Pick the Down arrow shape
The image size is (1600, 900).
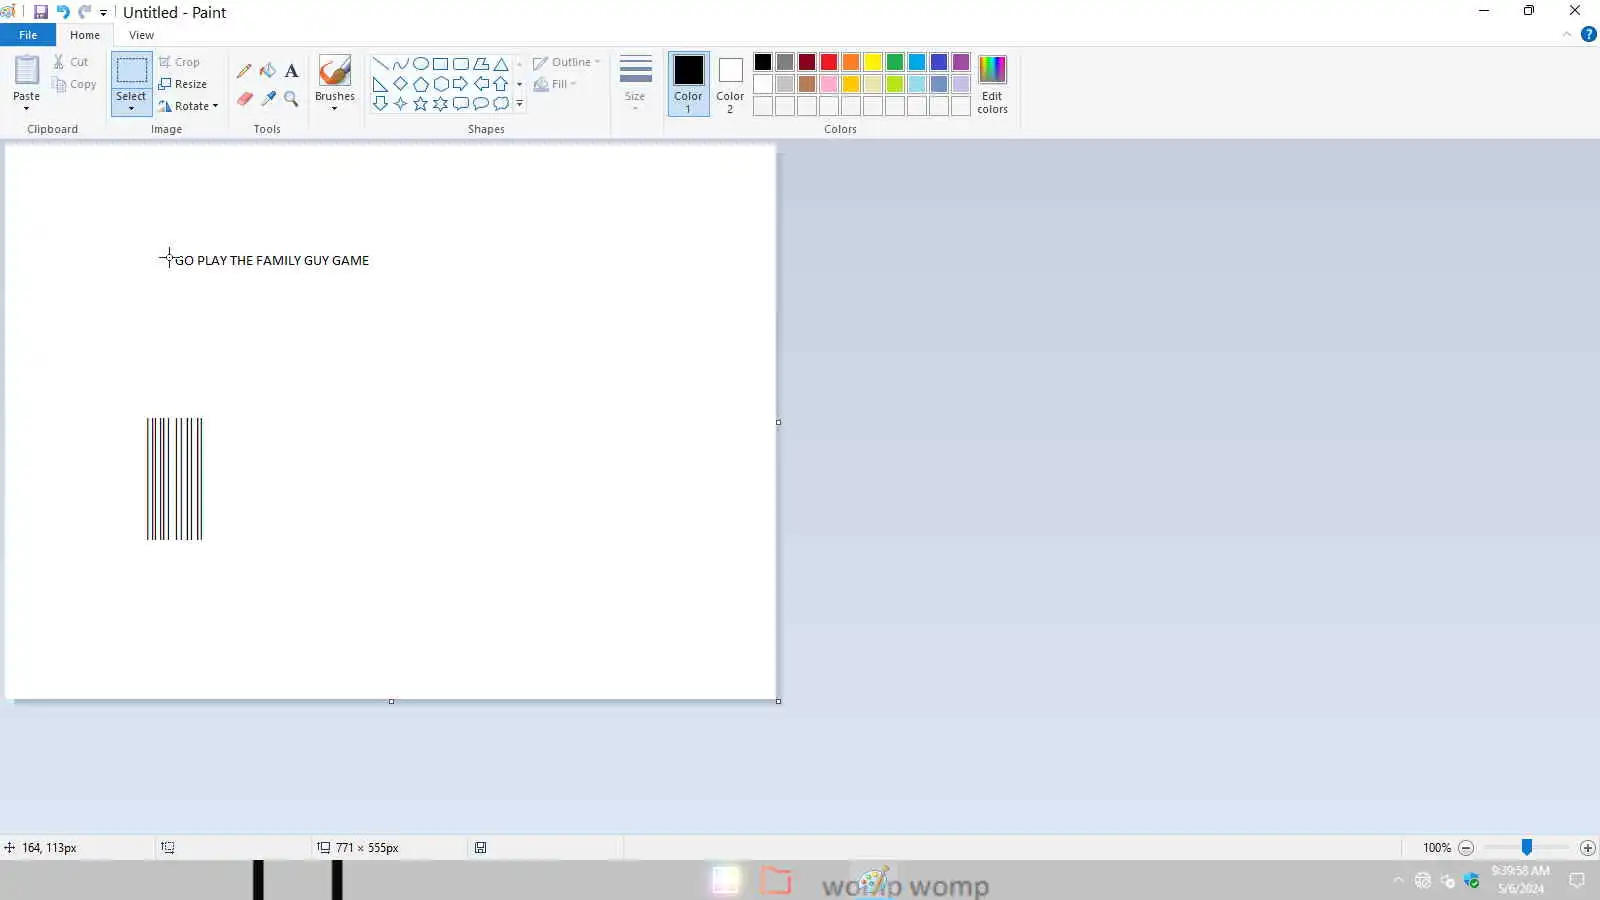pos(380,104)
